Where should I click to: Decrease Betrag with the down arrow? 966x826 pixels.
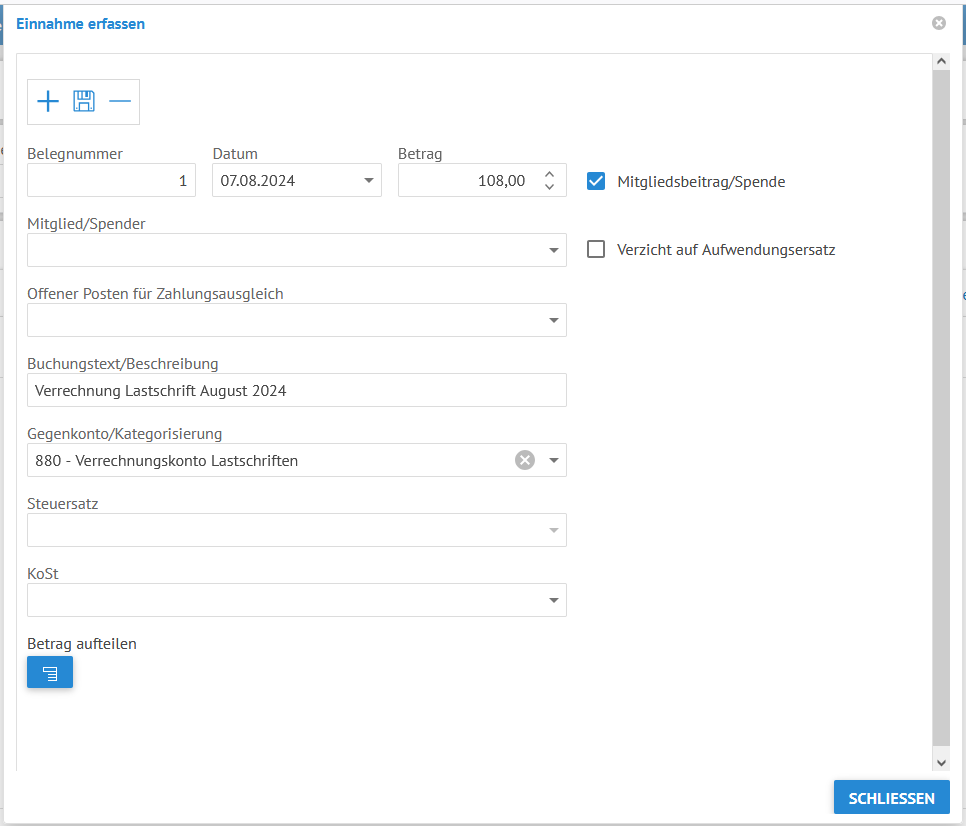pyautogui.click(x=550, y=187)
